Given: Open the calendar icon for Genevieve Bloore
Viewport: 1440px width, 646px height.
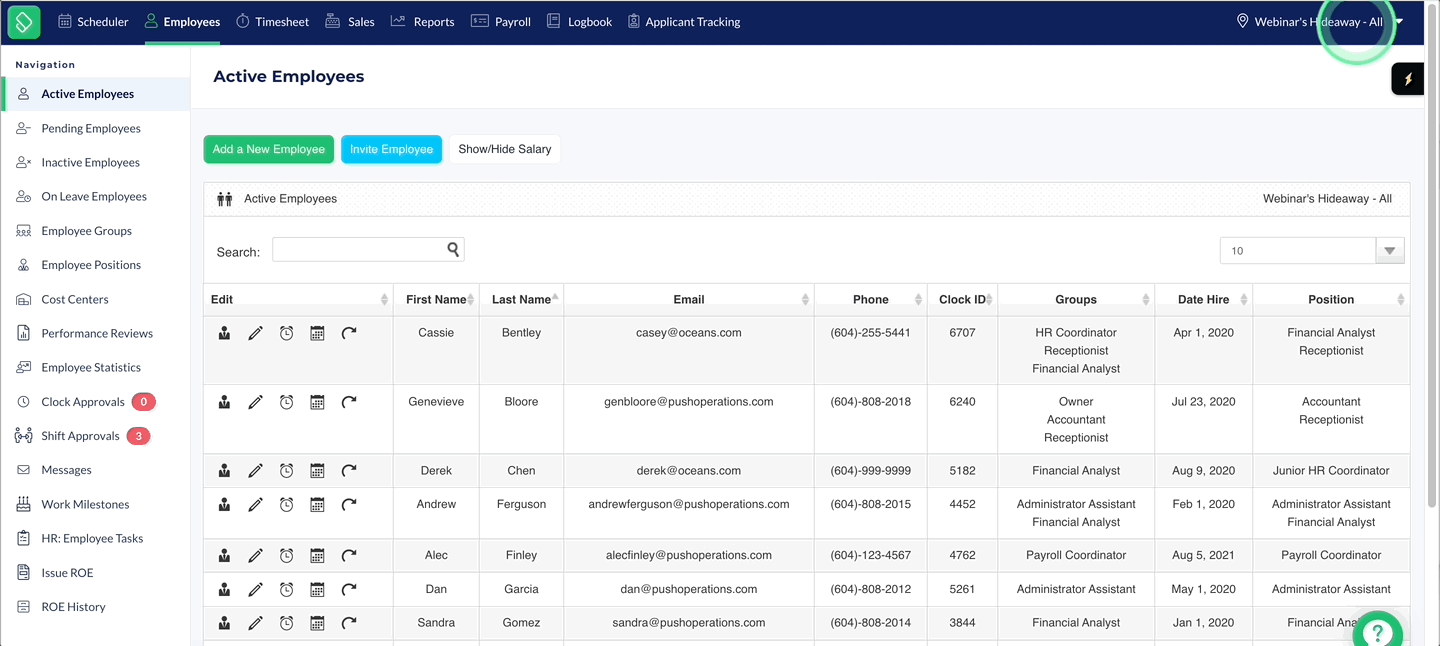Looking at the screenshot, I should [x=317, y=402].
